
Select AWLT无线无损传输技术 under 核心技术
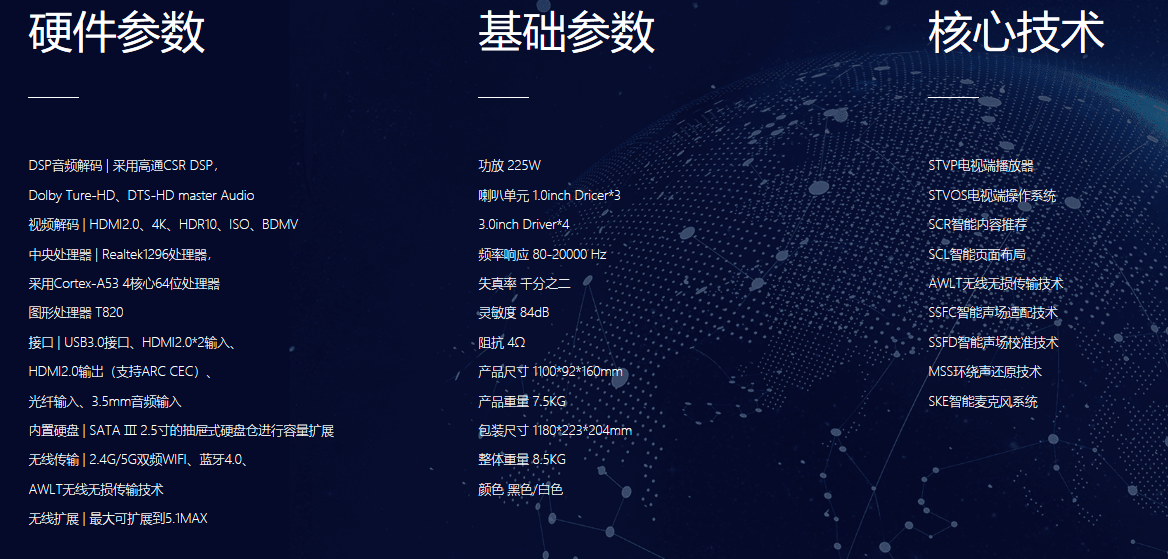pyautogui.click(x=996, y=283)
